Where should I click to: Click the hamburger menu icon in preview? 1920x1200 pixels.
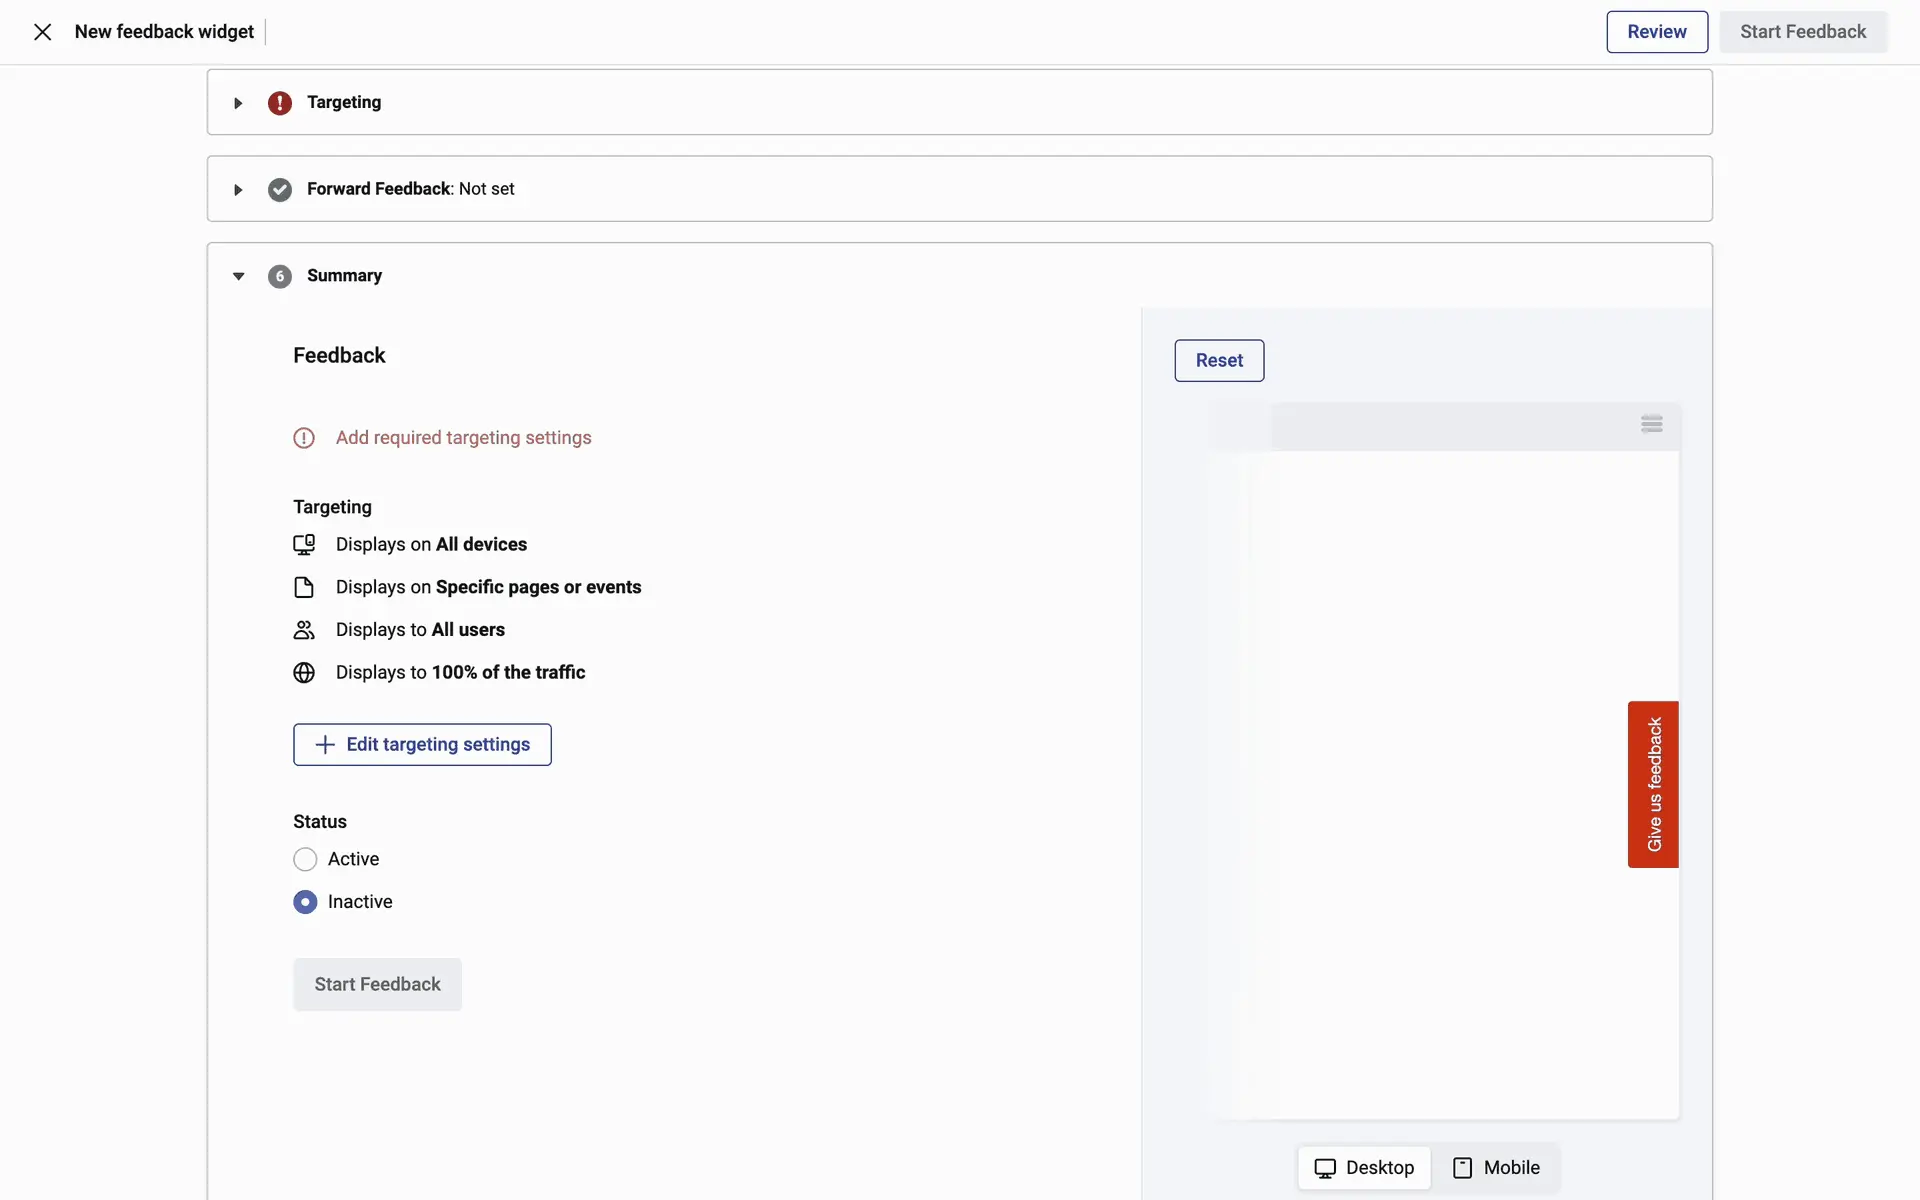coord(1651,425)
